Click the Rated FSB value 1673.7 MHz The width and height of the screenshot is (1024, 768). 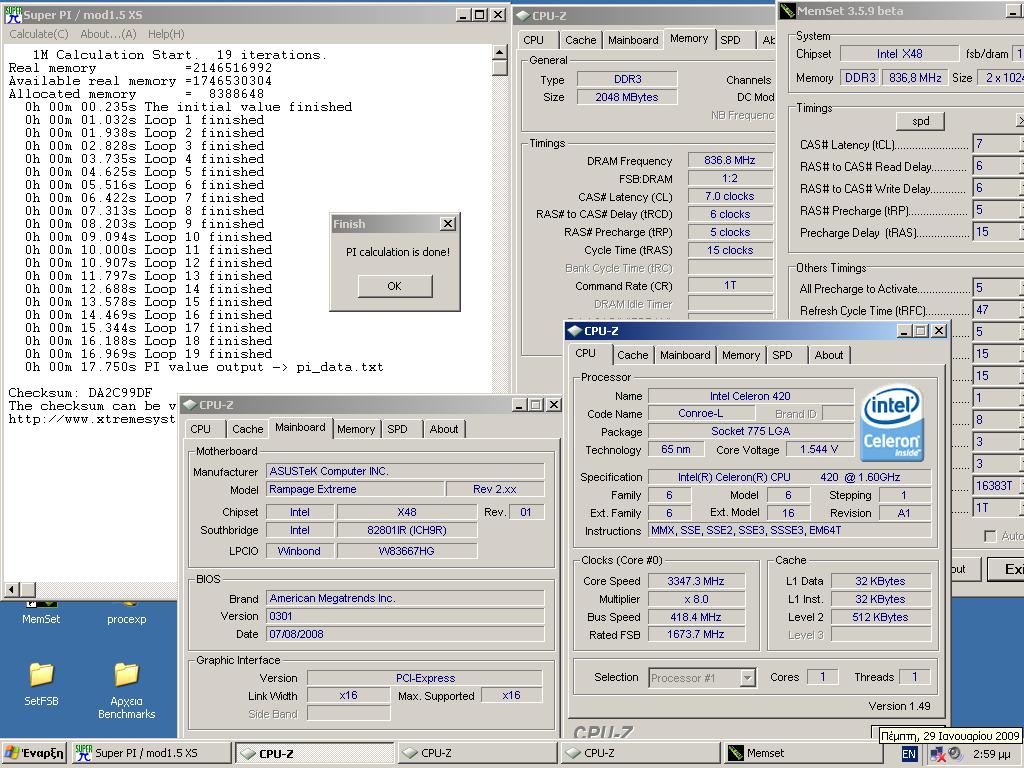point(696,634)
